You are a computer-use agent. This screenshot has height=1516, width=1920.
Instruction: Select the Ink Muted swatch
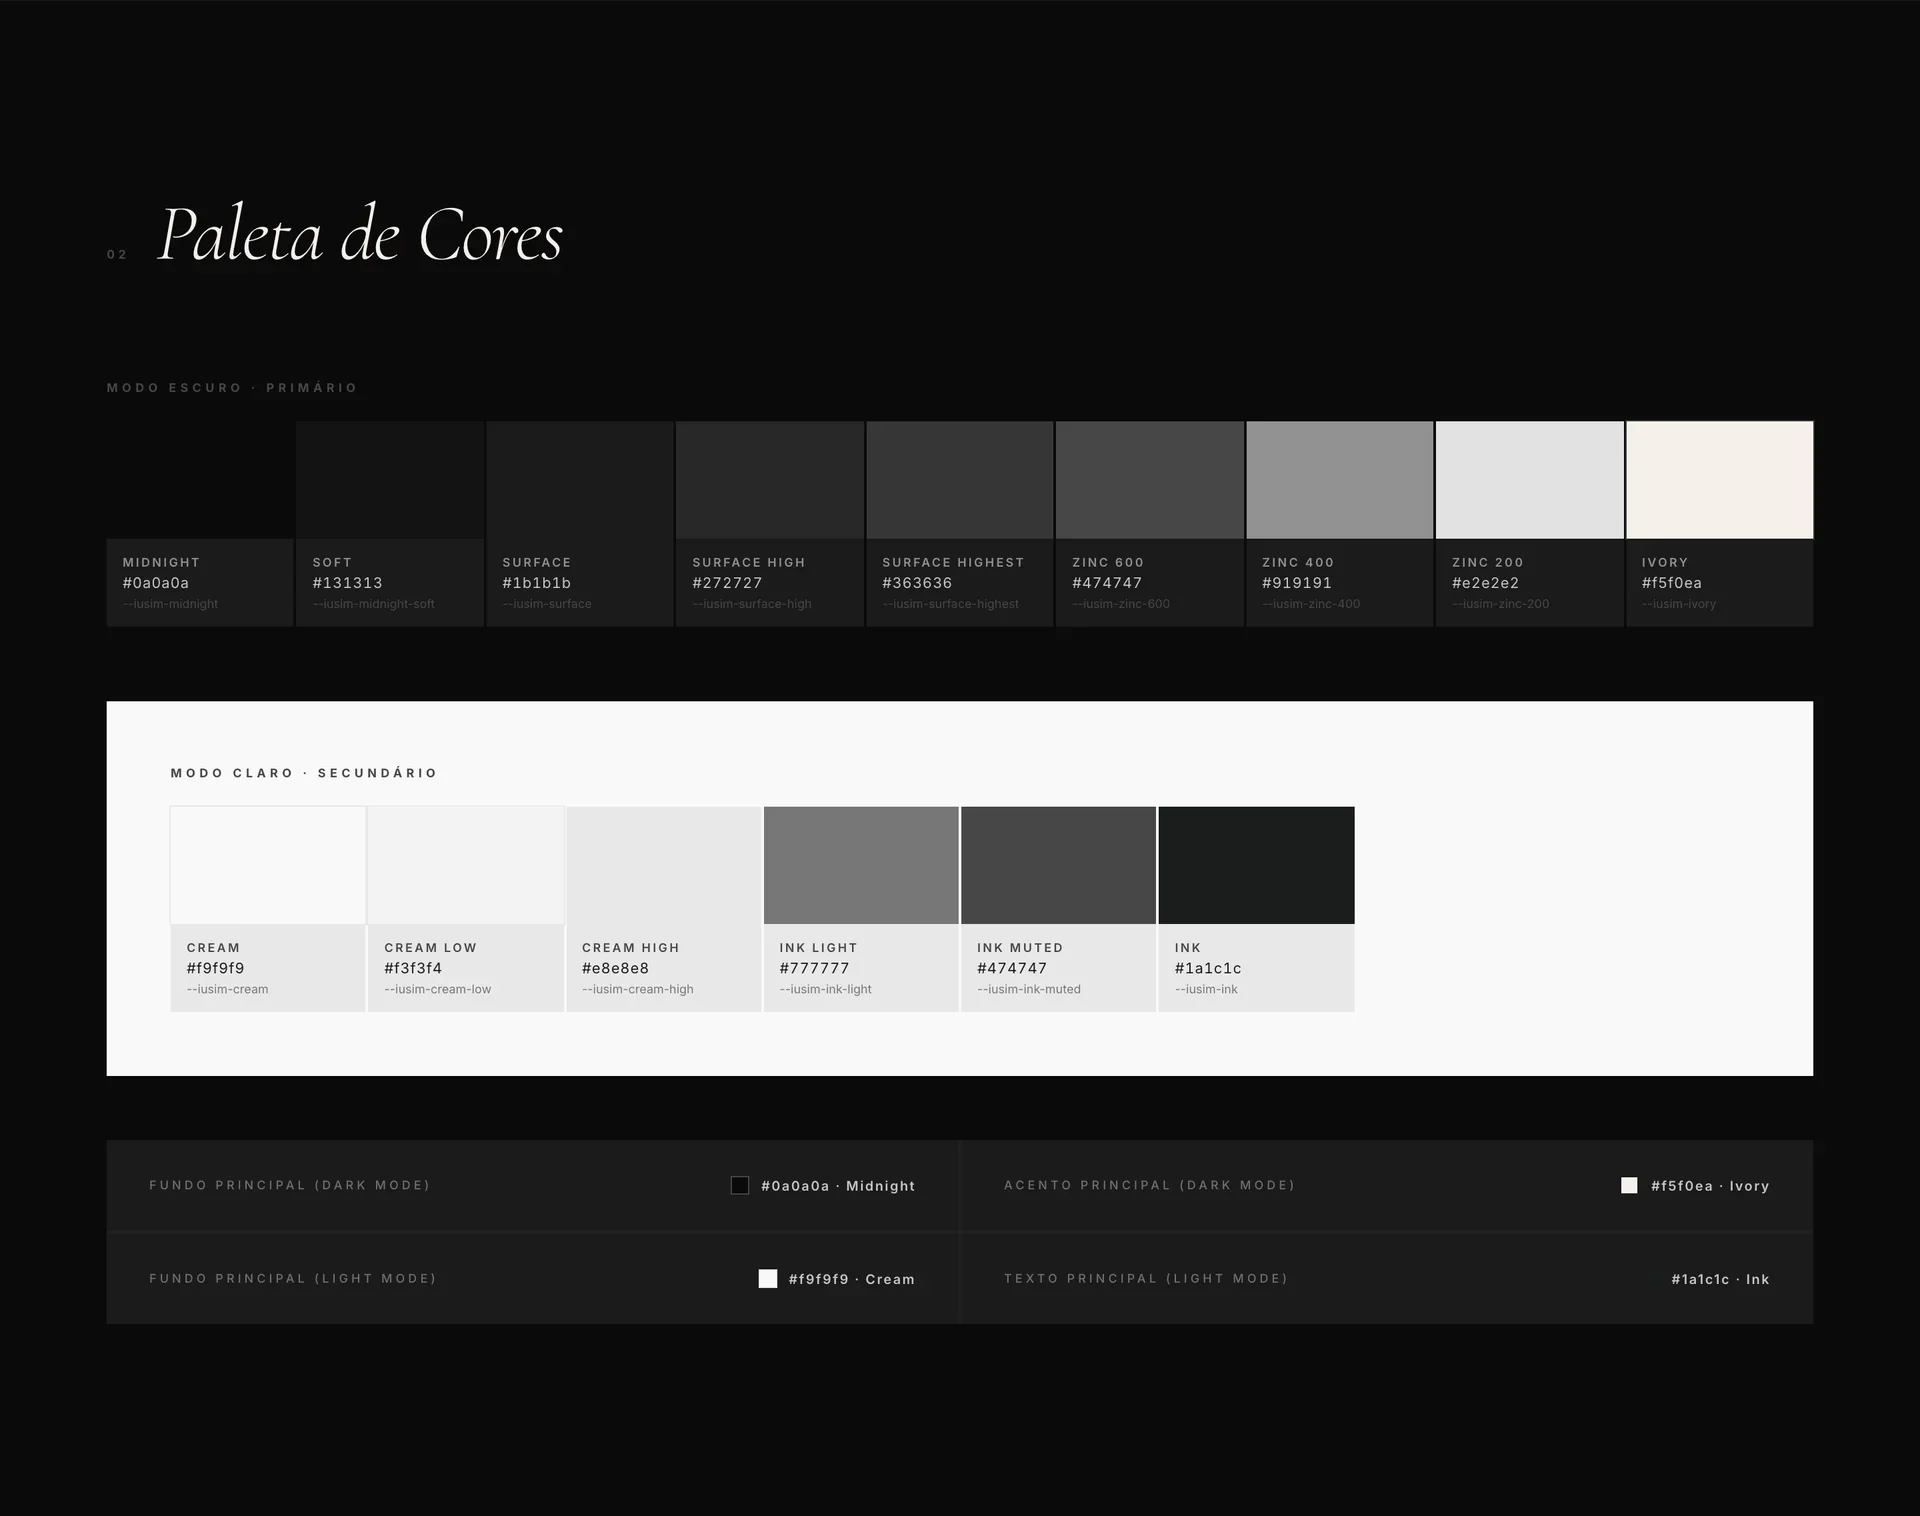1059,865
